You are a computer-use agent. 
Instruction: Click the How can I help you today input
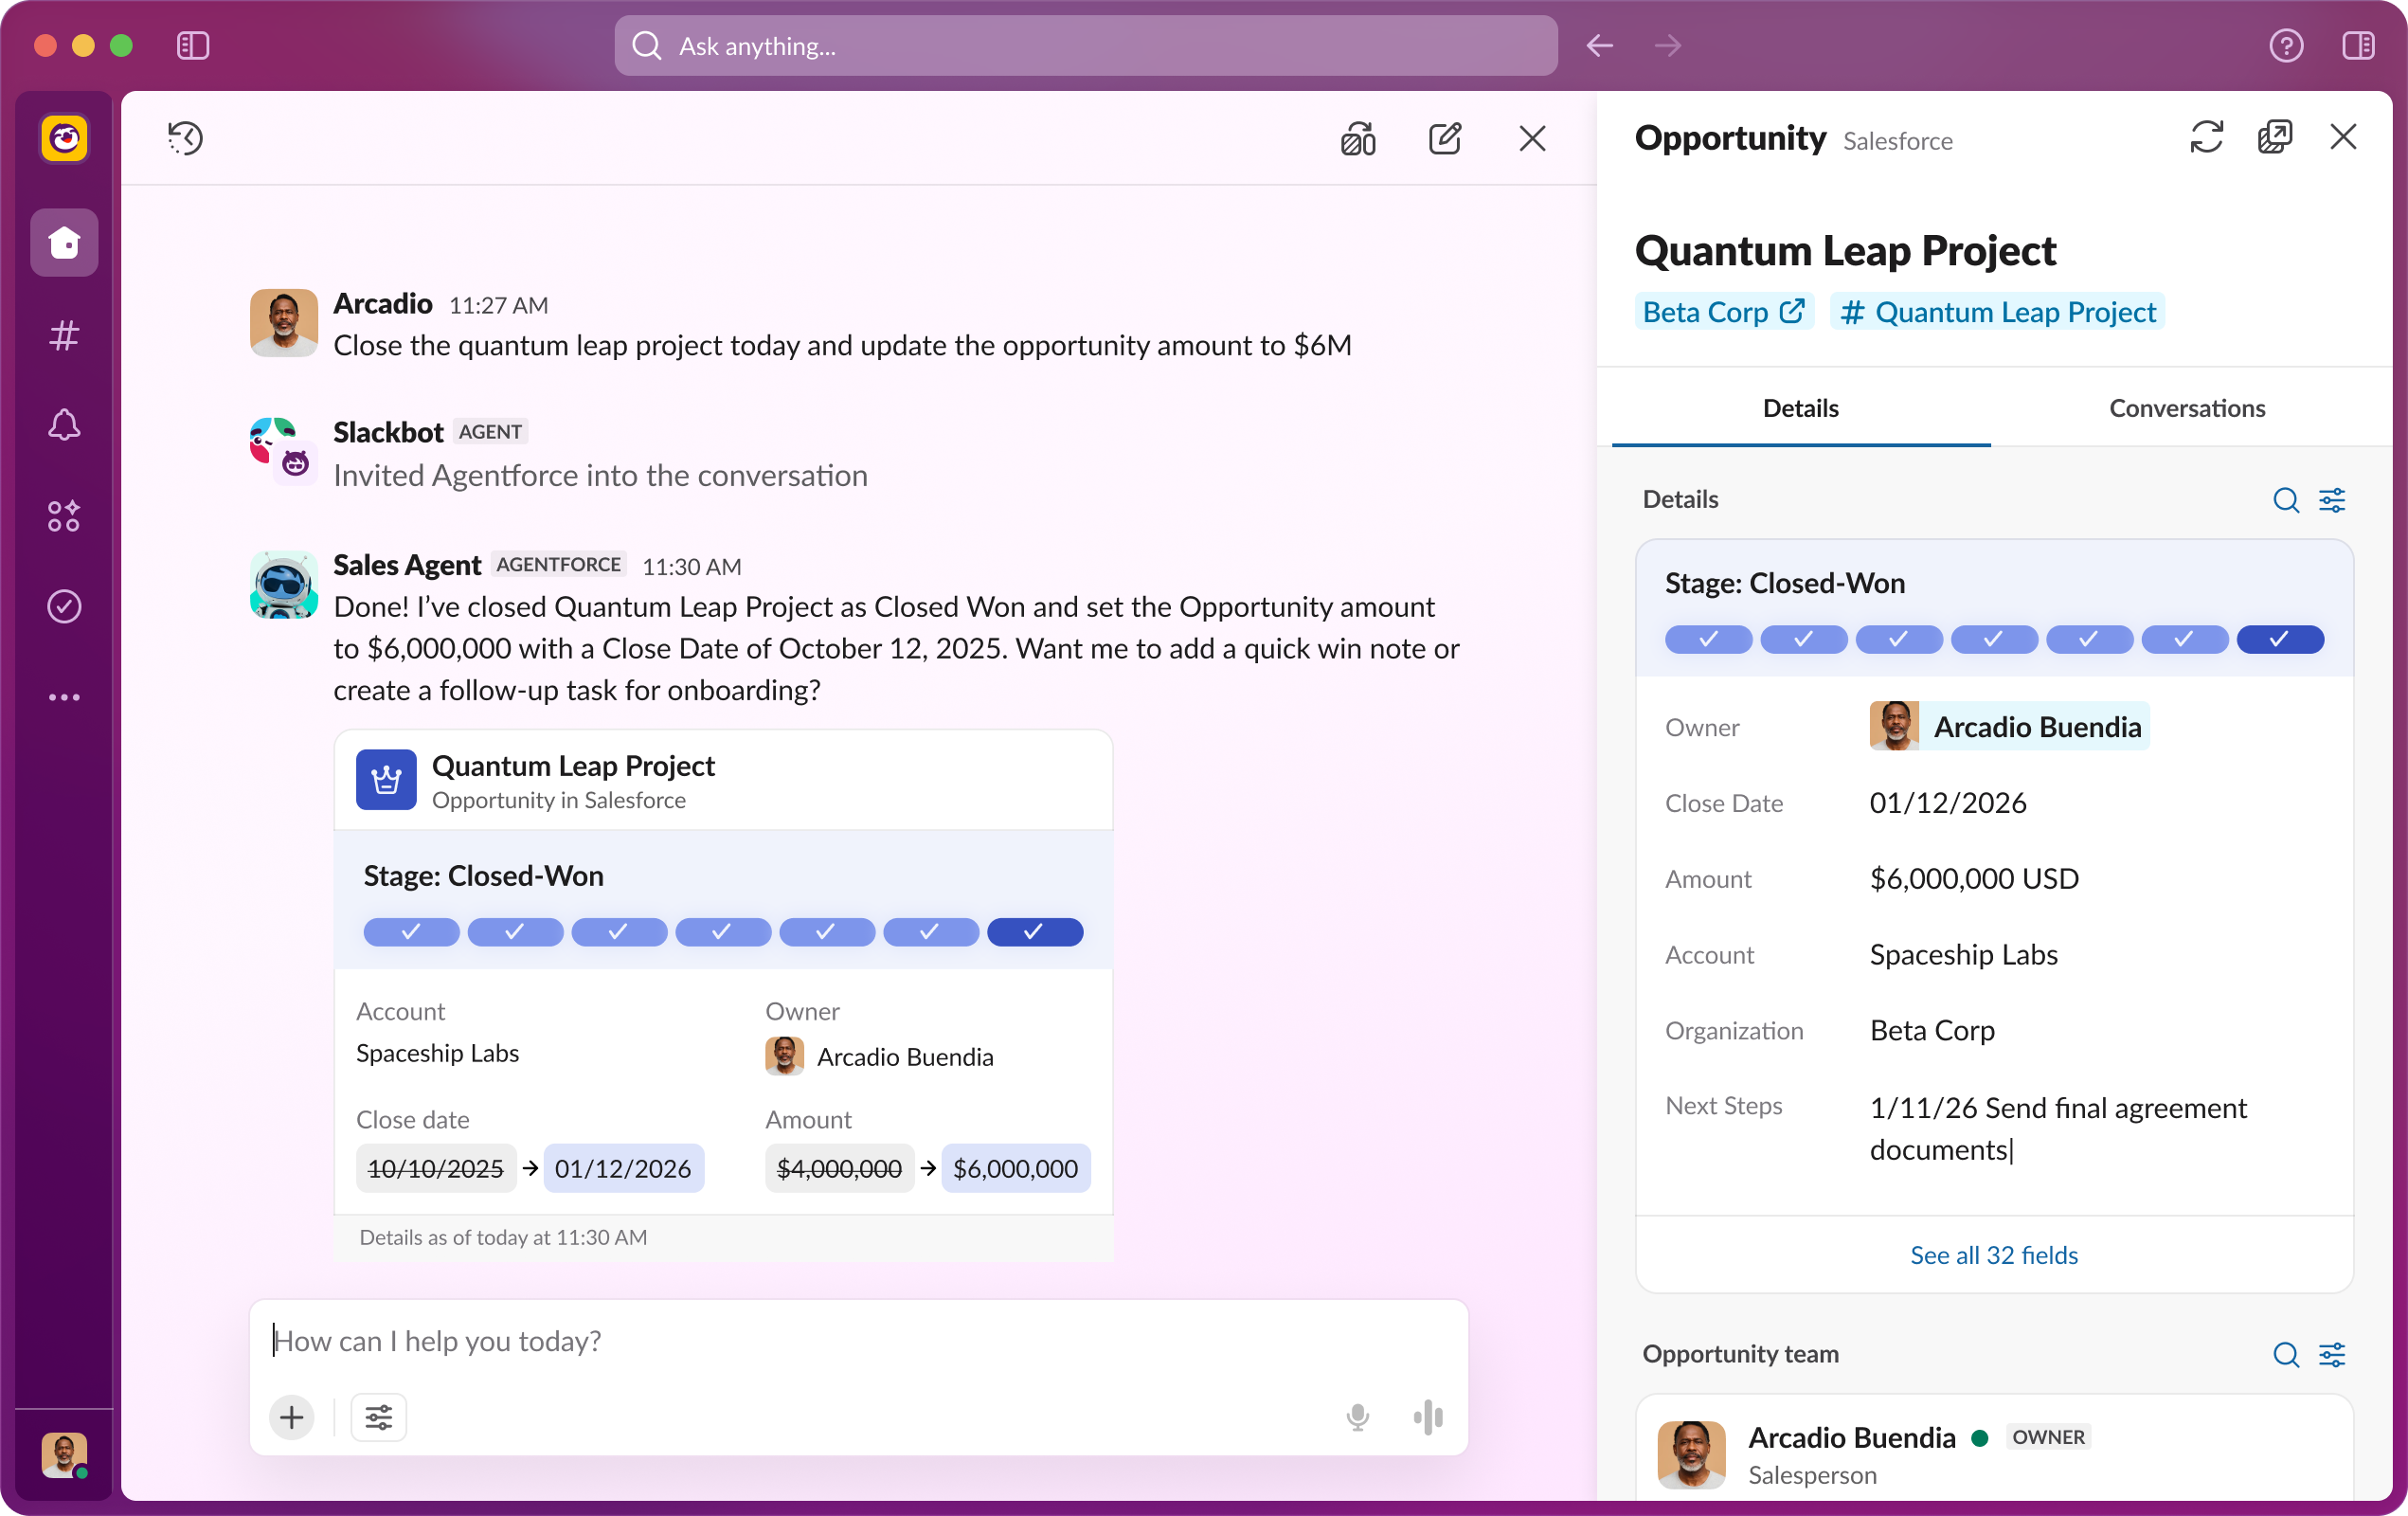tap(858, 1341)
